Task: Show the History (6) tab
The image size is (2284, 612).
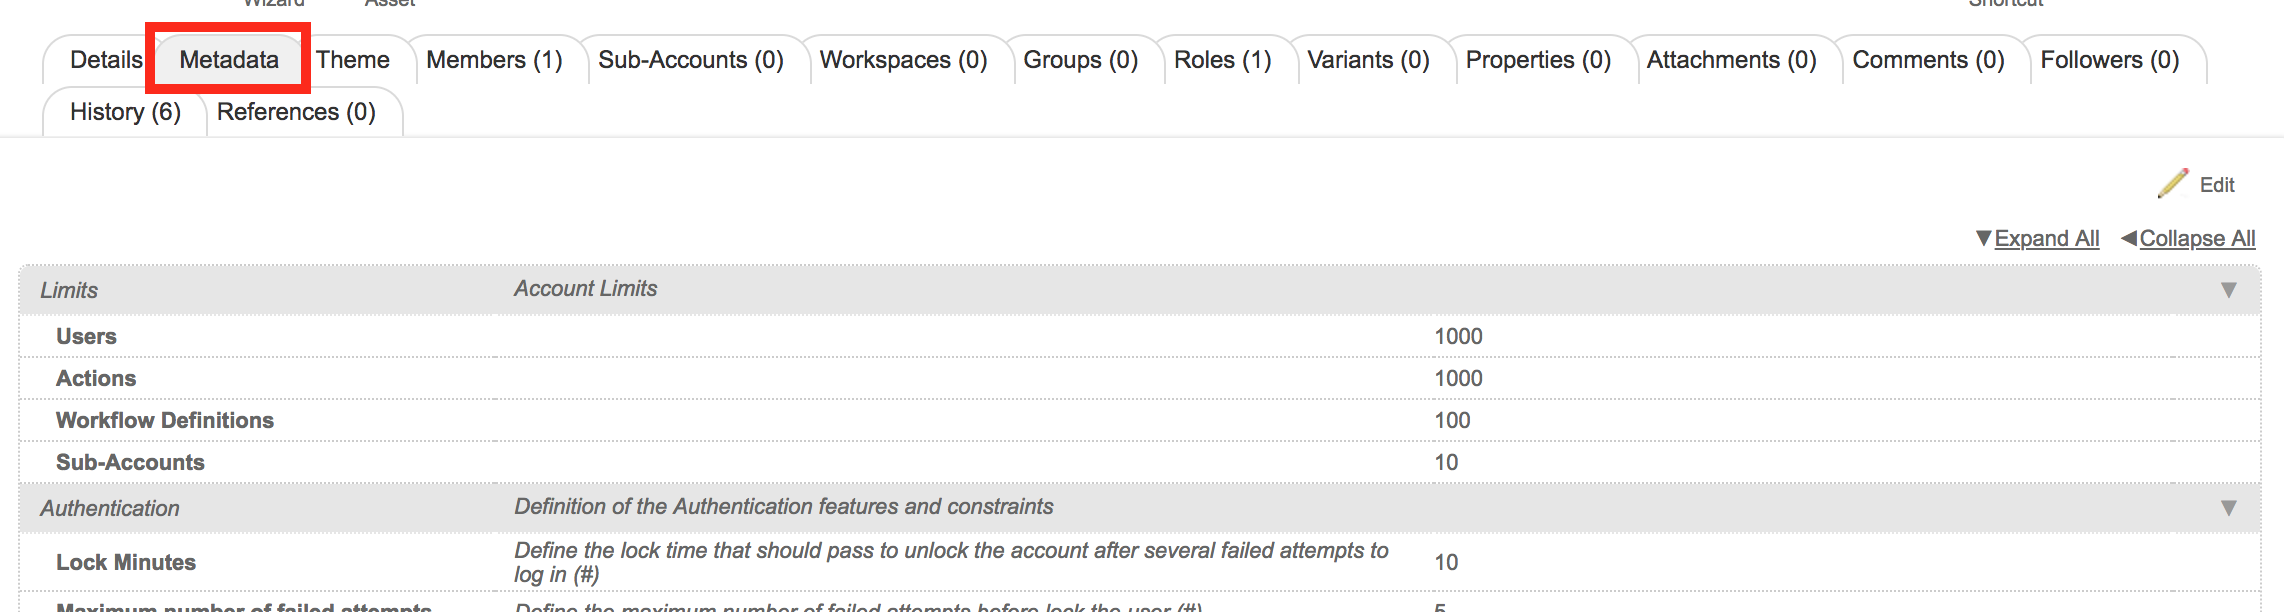Action: [x=125, y=112]
